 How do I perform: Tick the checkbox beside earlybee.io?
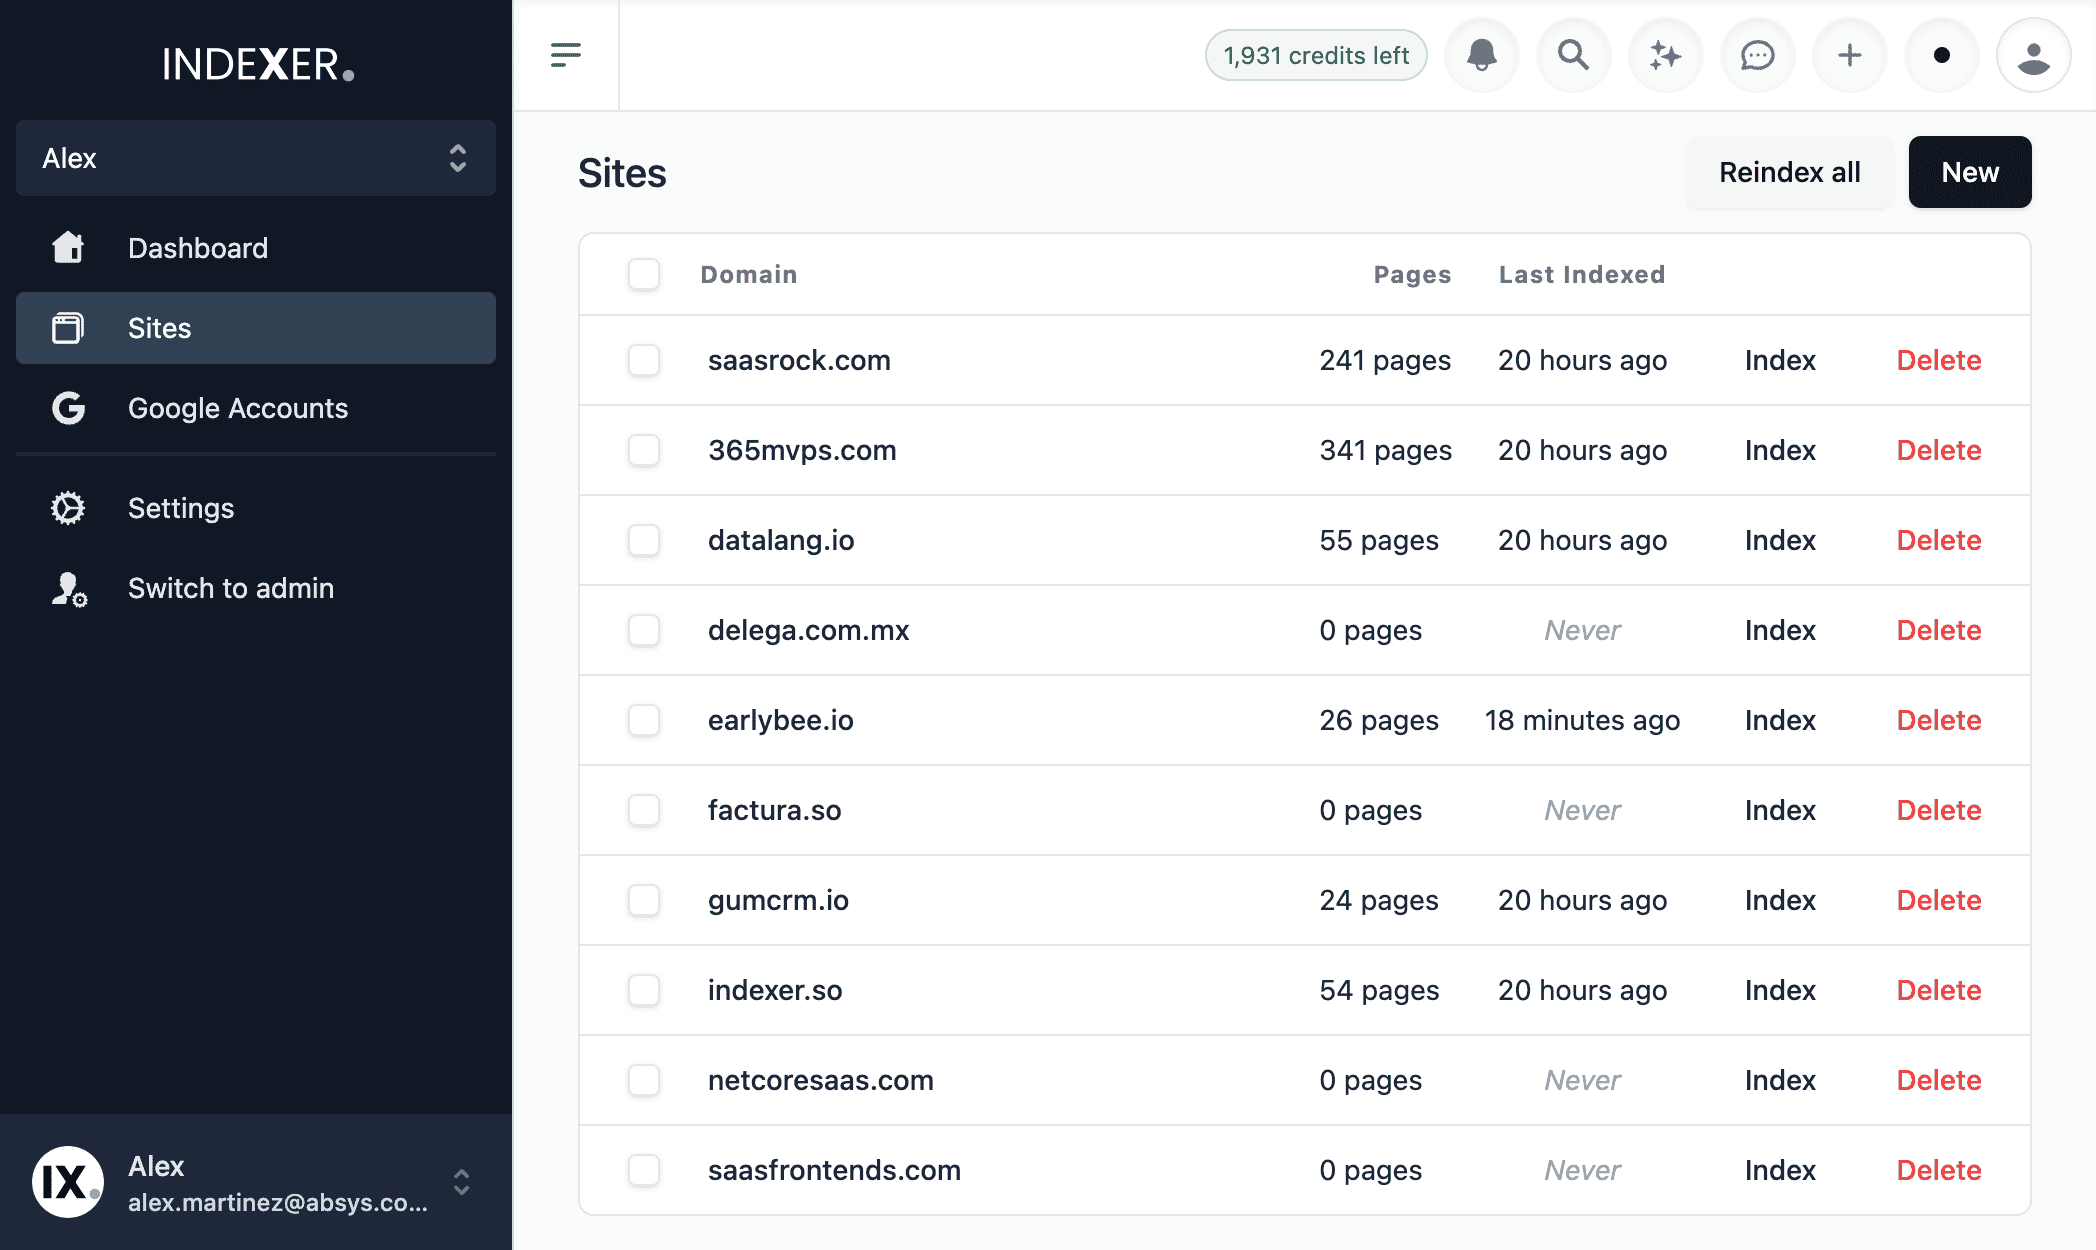644,720
